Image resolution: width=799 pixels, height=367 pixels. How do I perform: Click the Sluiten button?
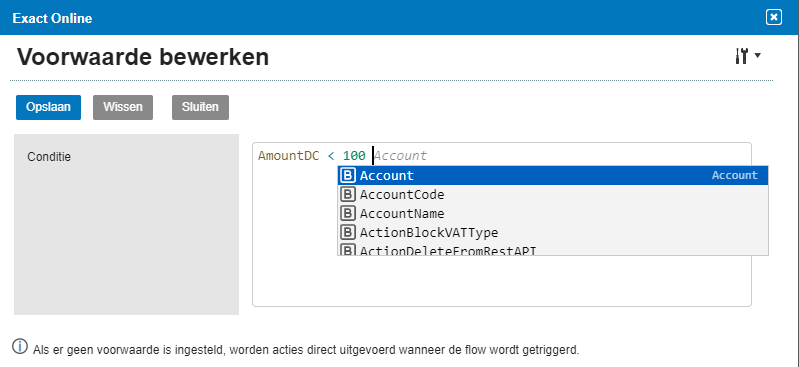200,108
